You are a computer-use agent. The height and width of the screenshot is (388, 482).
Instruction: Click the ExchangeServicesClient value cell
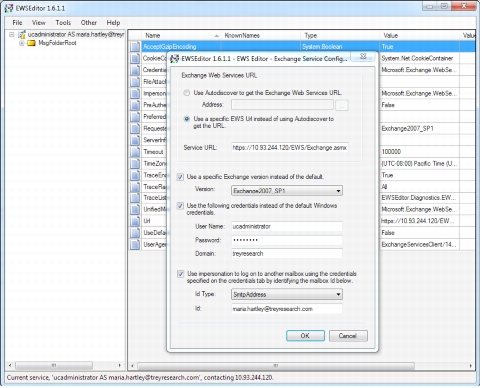419,244
